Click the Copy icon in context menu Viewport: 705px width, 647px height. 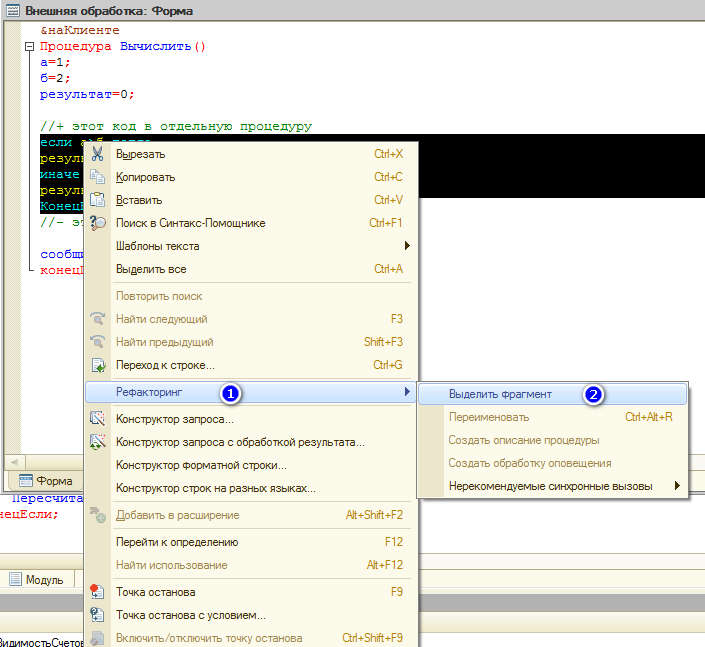coord(98,177)
